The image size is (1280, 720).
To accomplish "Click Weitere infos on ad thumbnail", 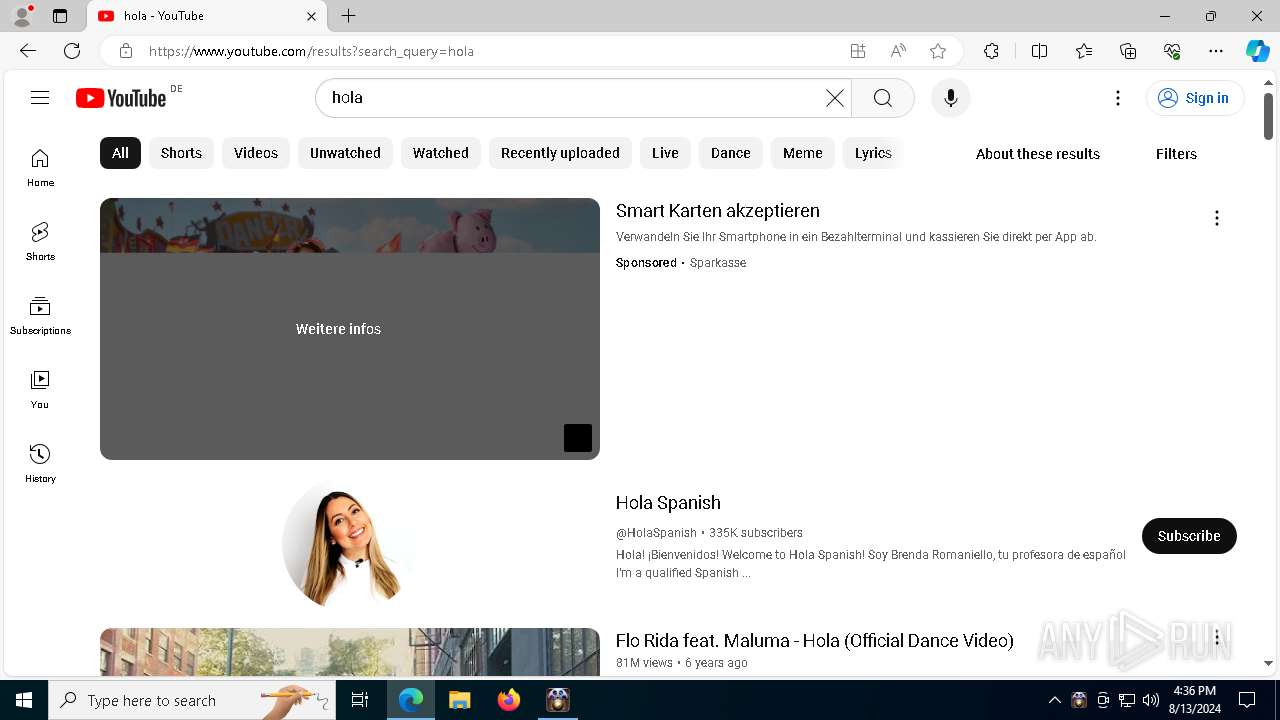I will (x=338, y=329).
